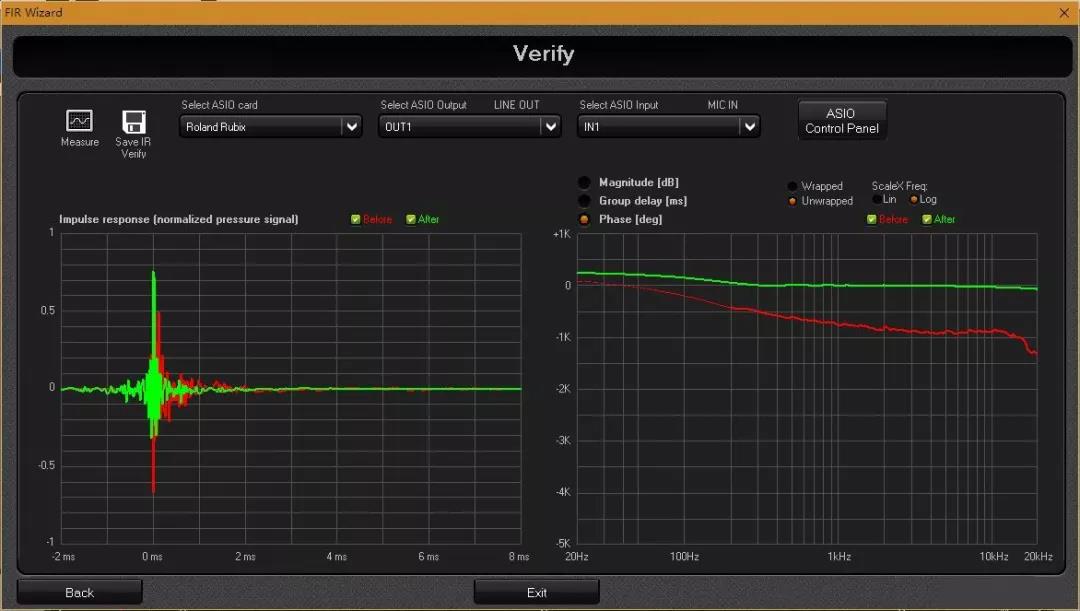Click the Measure icon
The height and width of the screenshot is (611, 1080).
point(79,121)
